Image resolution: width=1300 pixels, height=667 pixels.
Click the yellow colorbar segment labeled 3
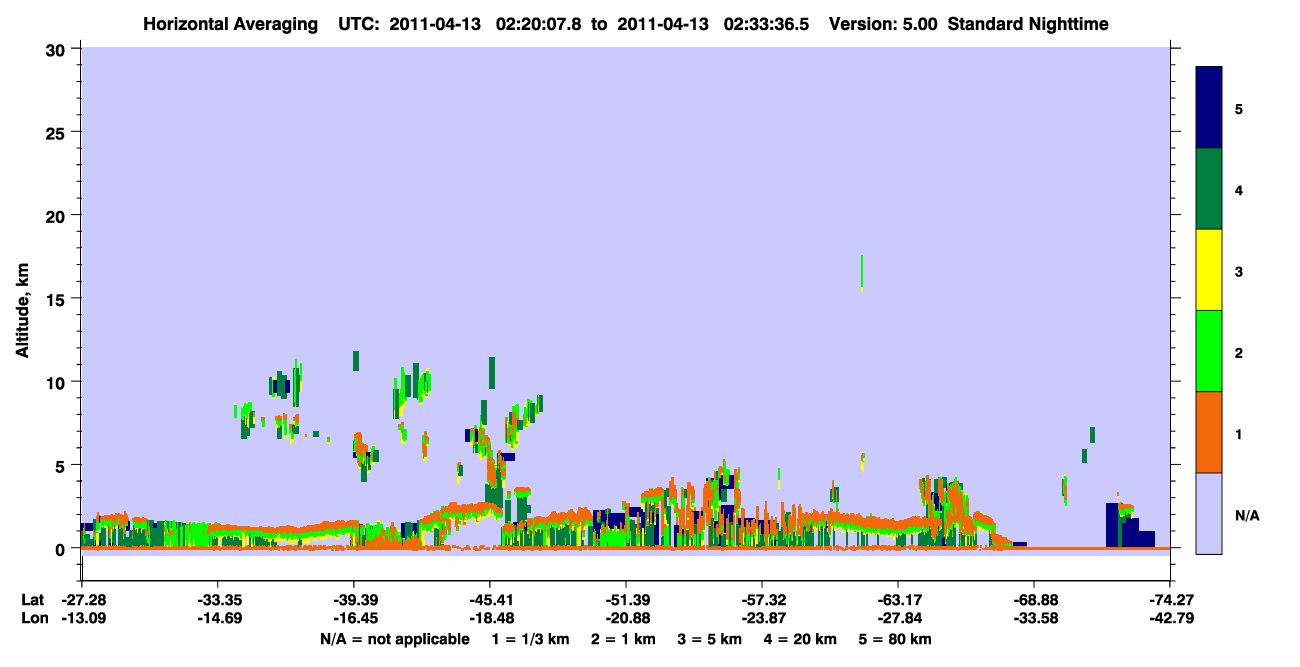(1209, 270)
